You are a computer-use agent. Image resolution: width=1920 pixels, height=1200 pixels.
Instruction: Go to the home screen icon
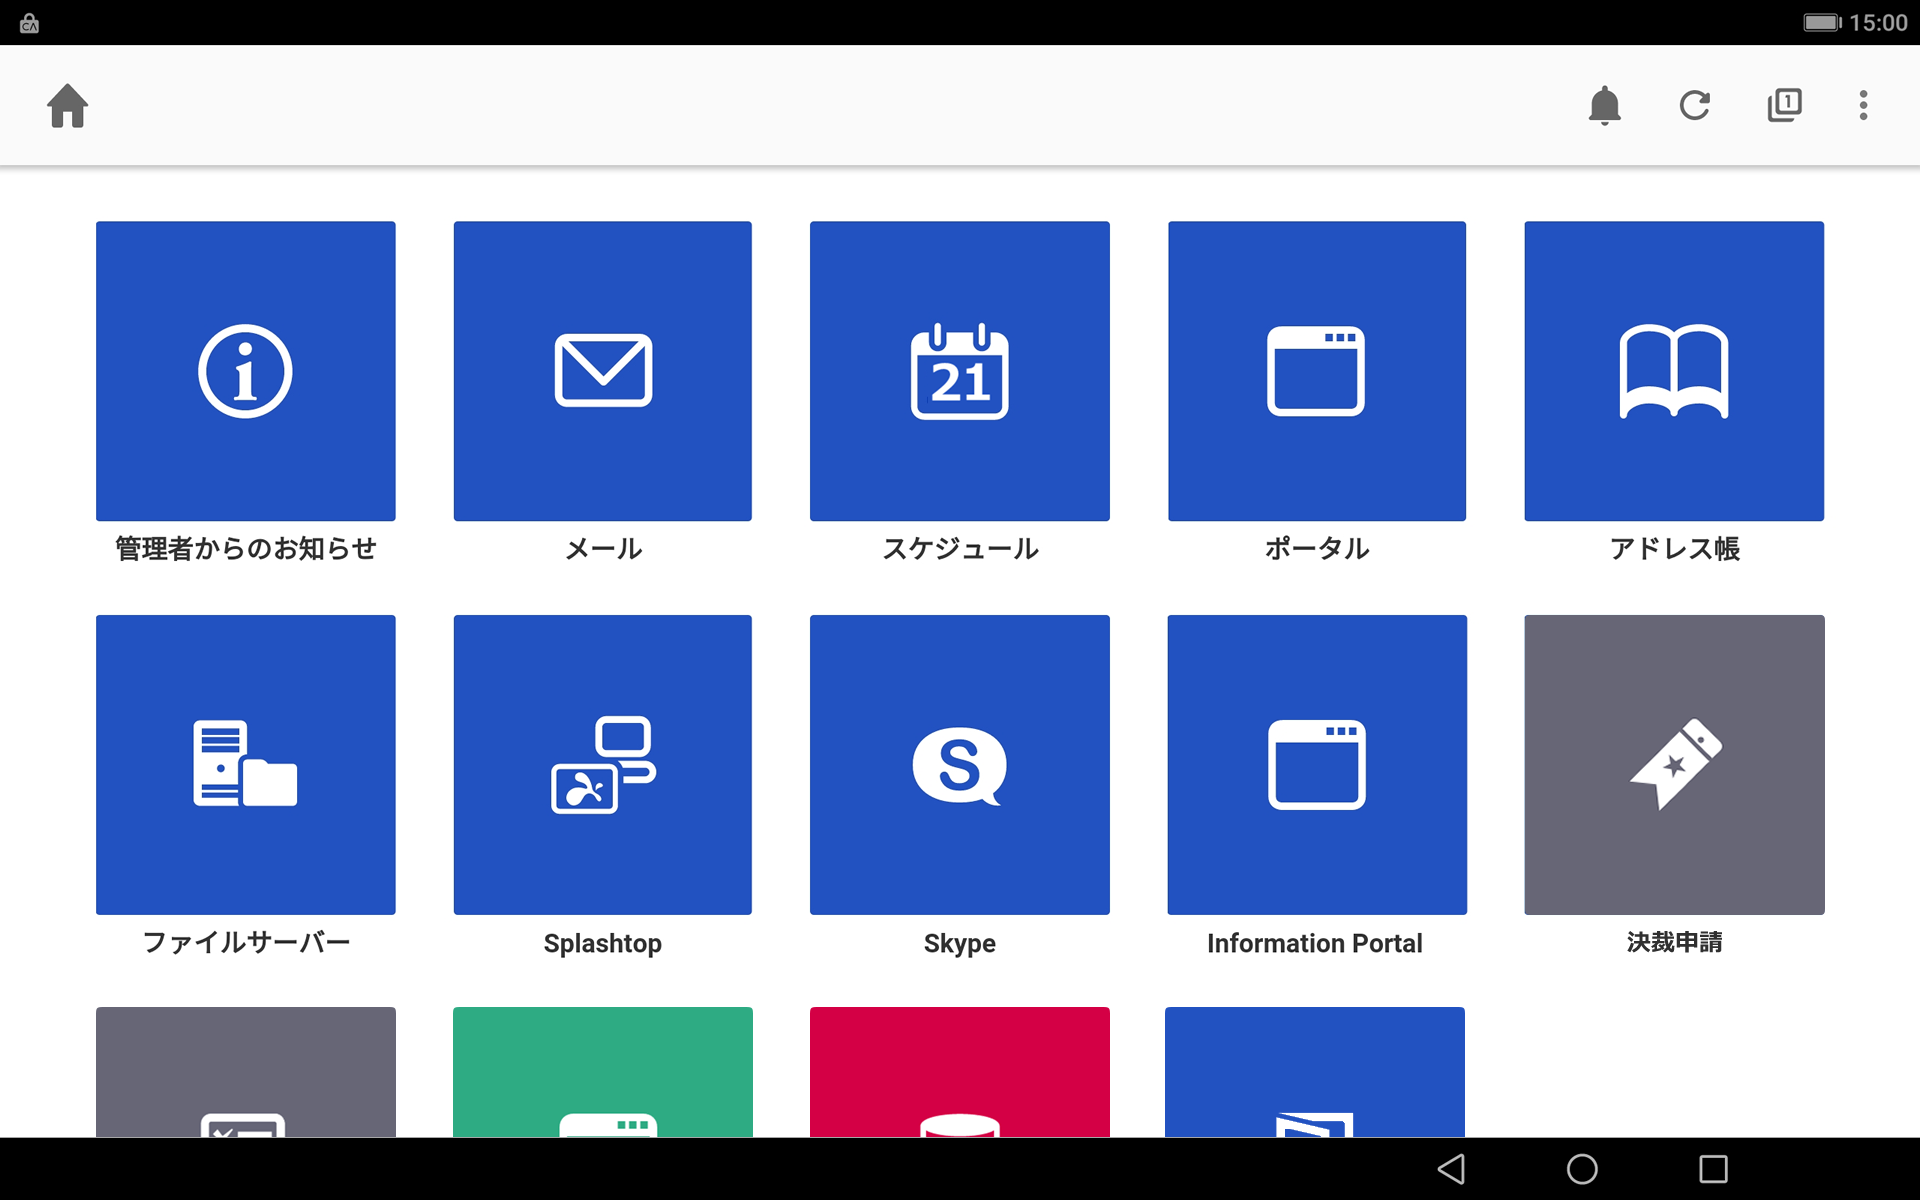[x=68, y=105]
